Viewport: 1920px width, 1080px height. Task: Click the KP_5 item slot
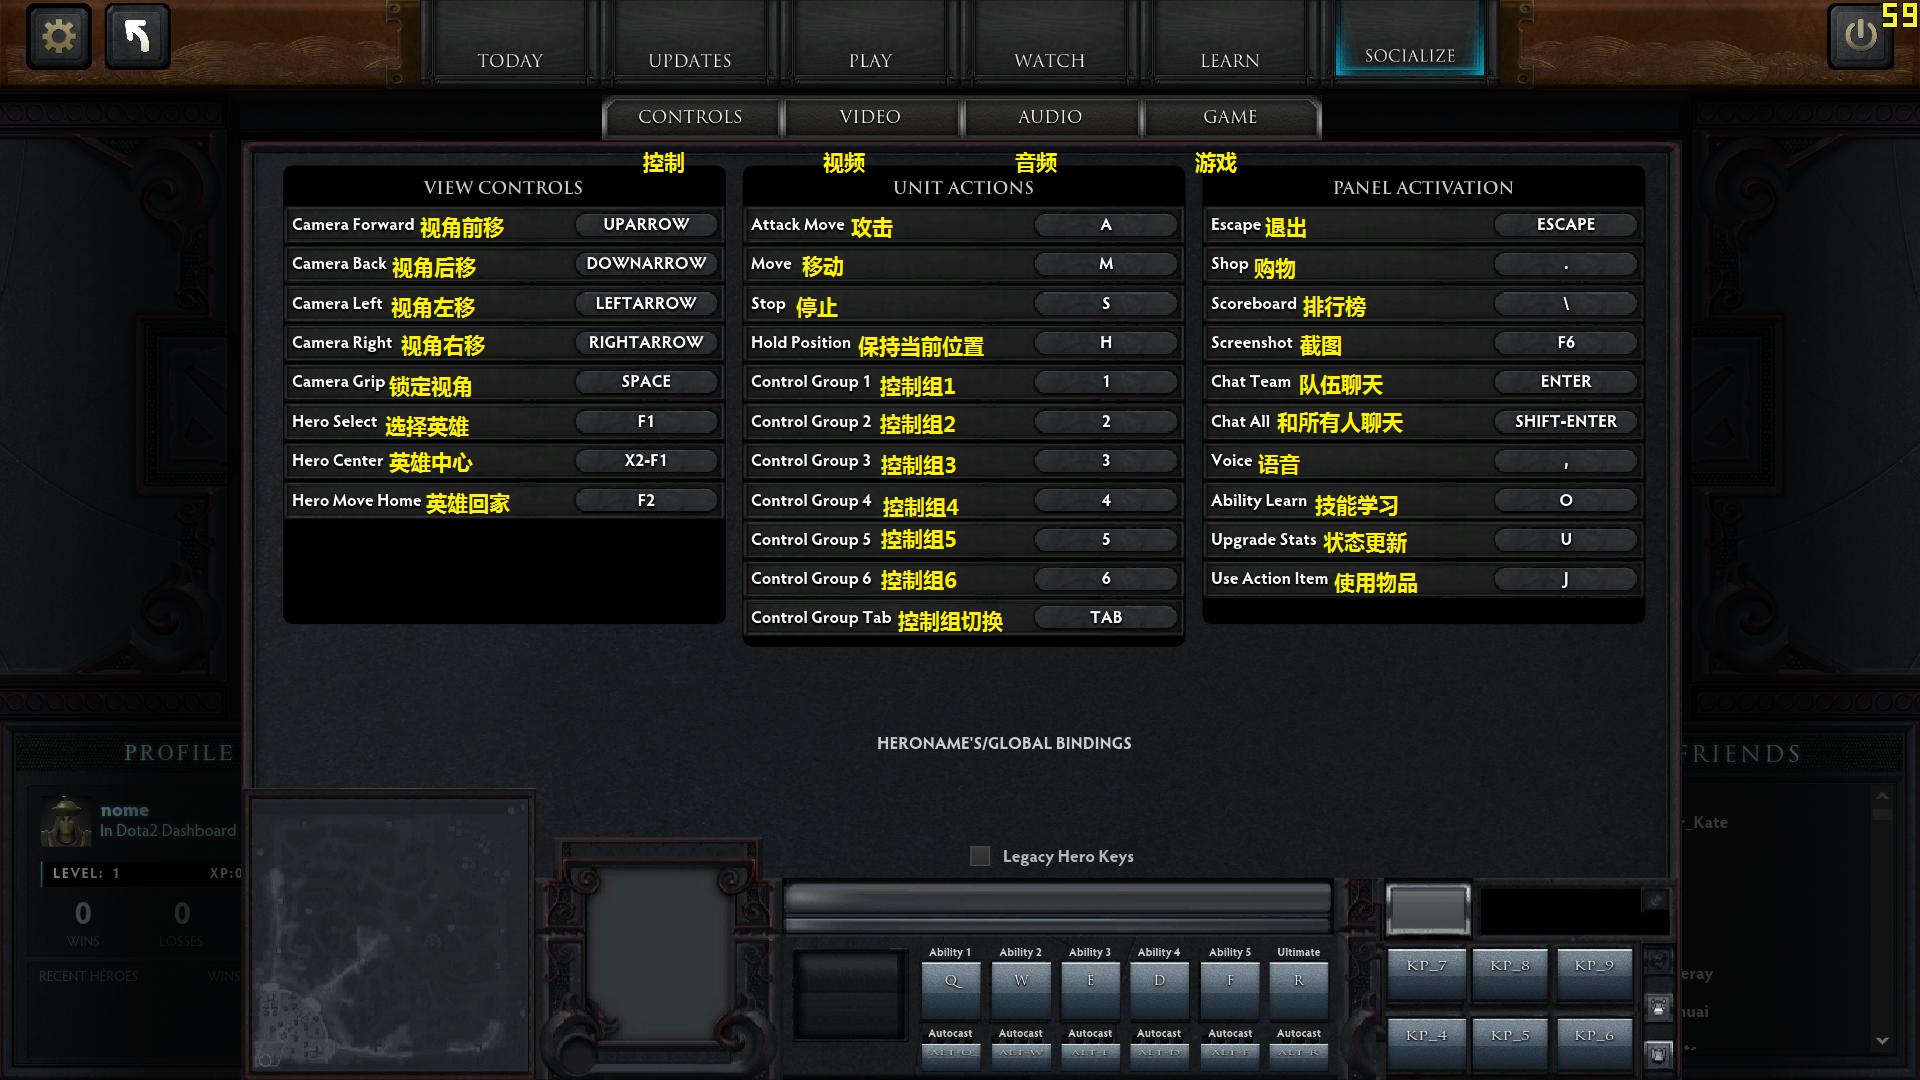[1510, 1042]
